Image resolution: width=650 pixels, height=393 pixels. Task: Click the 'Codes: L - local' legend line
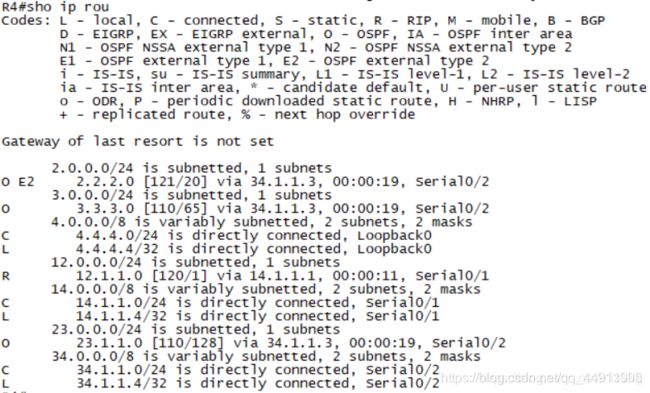[x=303, y=20]
